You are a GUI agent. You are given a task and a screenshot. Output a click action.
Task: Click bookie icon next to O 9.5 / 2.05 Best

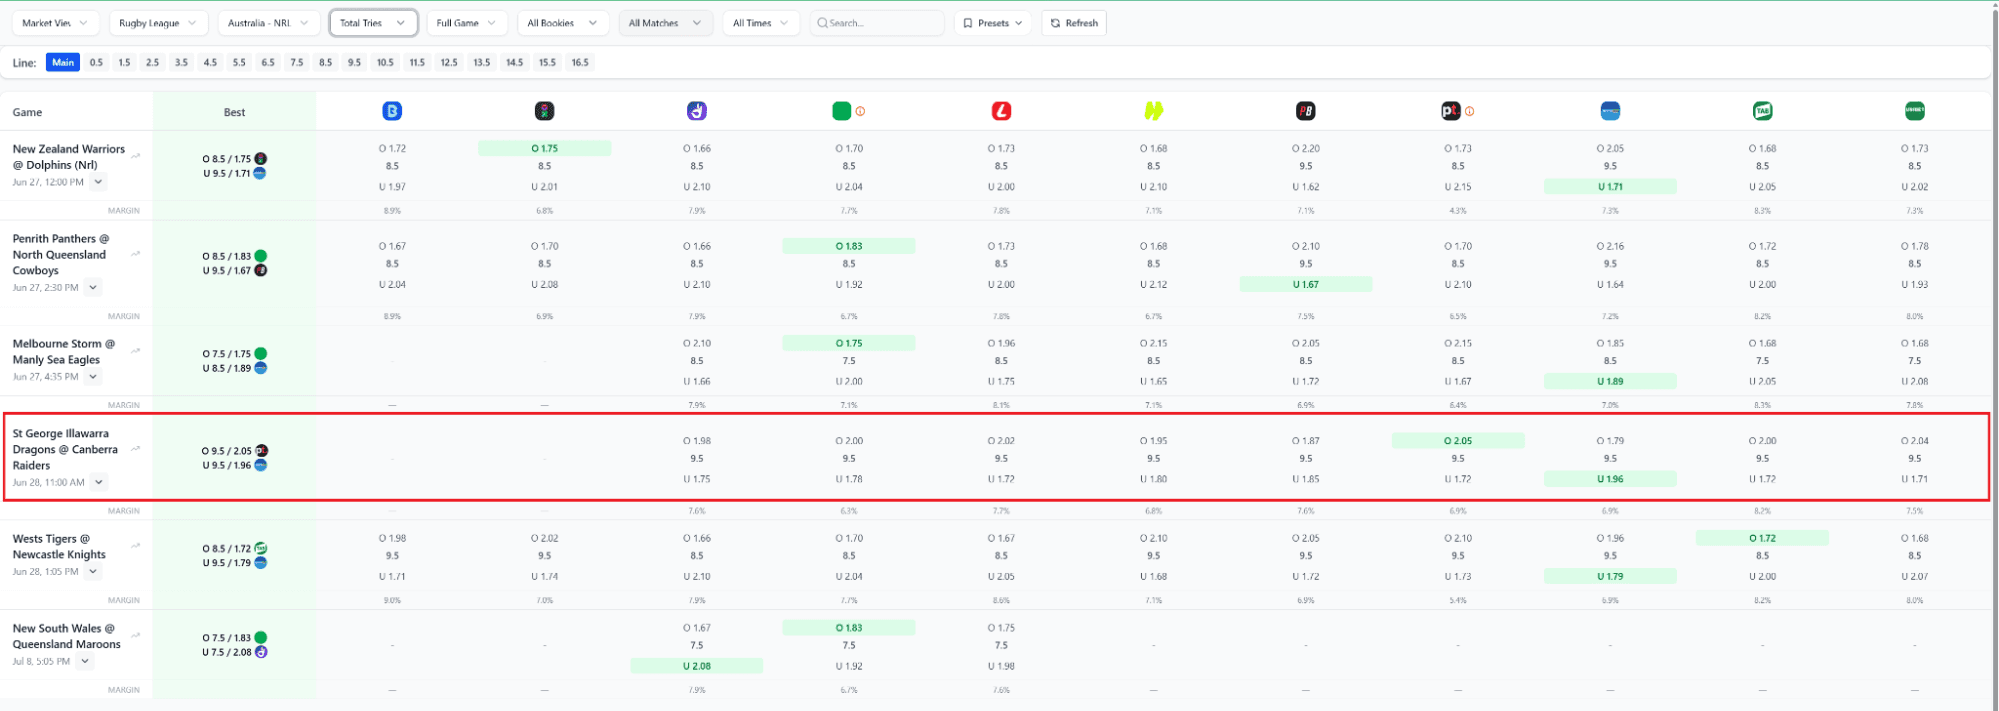261,451
